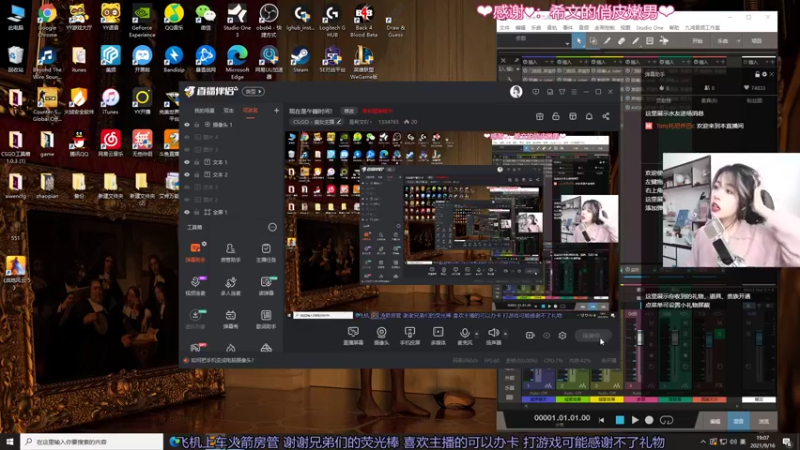Add a 多媒体 media source
The image size is (800, 450).
438,336
